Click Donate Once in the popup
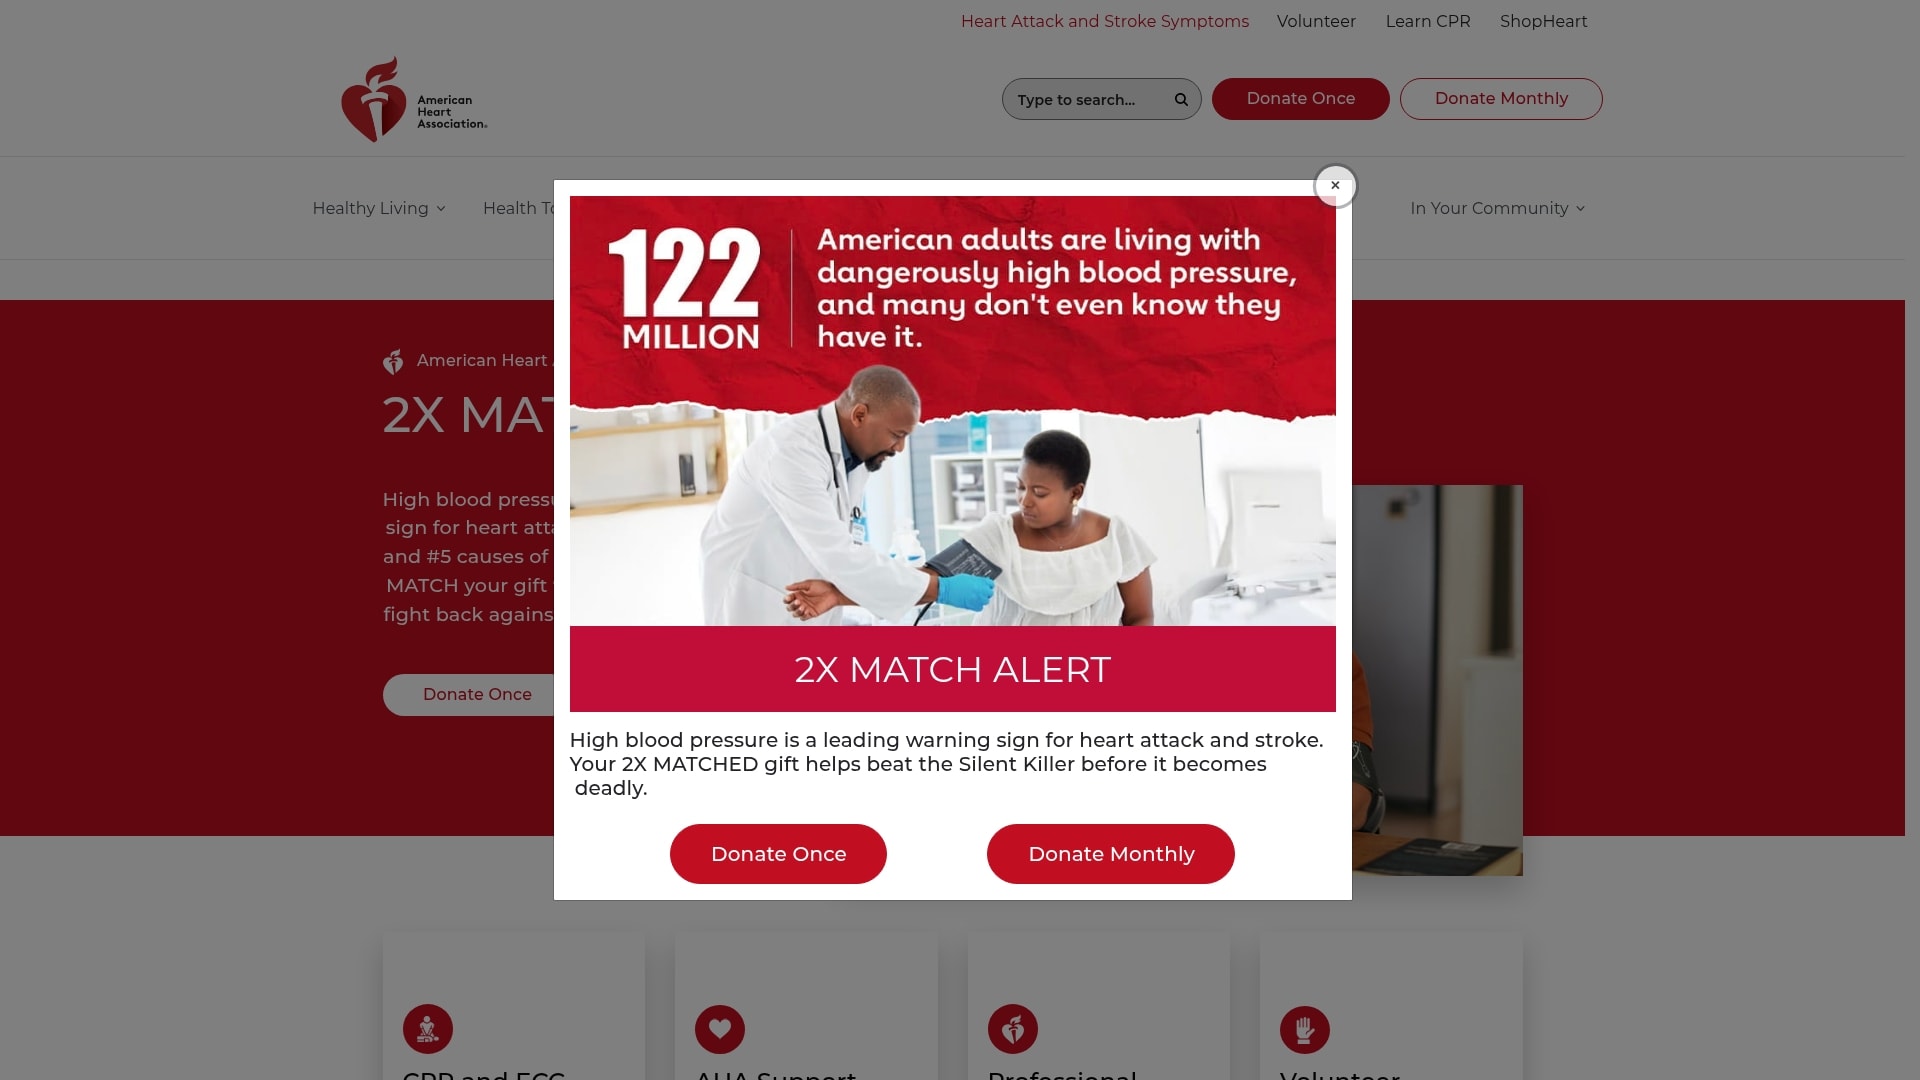The height and width of the screenshot is (1080, 1920). tap(778, 854)
